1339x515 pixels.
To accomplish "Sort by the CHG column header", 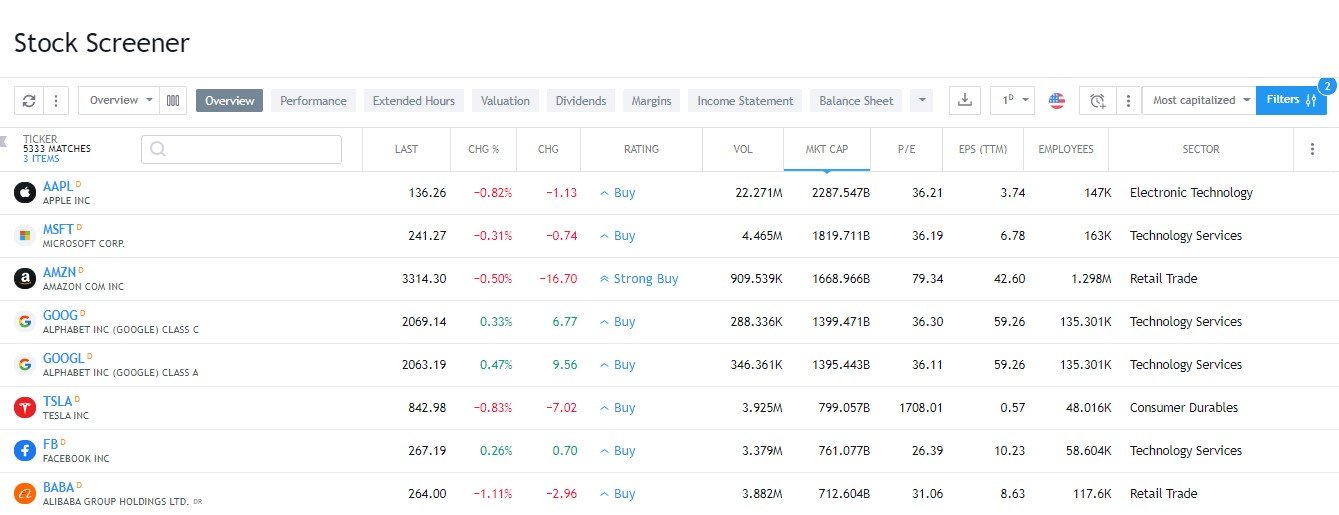I will [x=548, y=149].
